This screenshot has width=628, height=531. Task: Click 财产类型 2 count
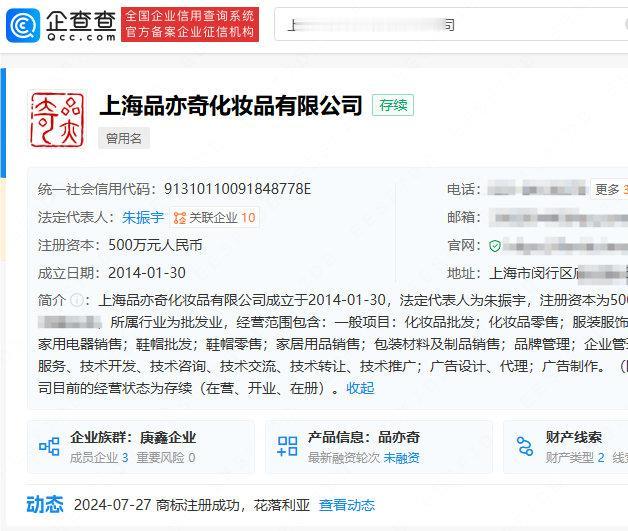[x=575, y=457]
